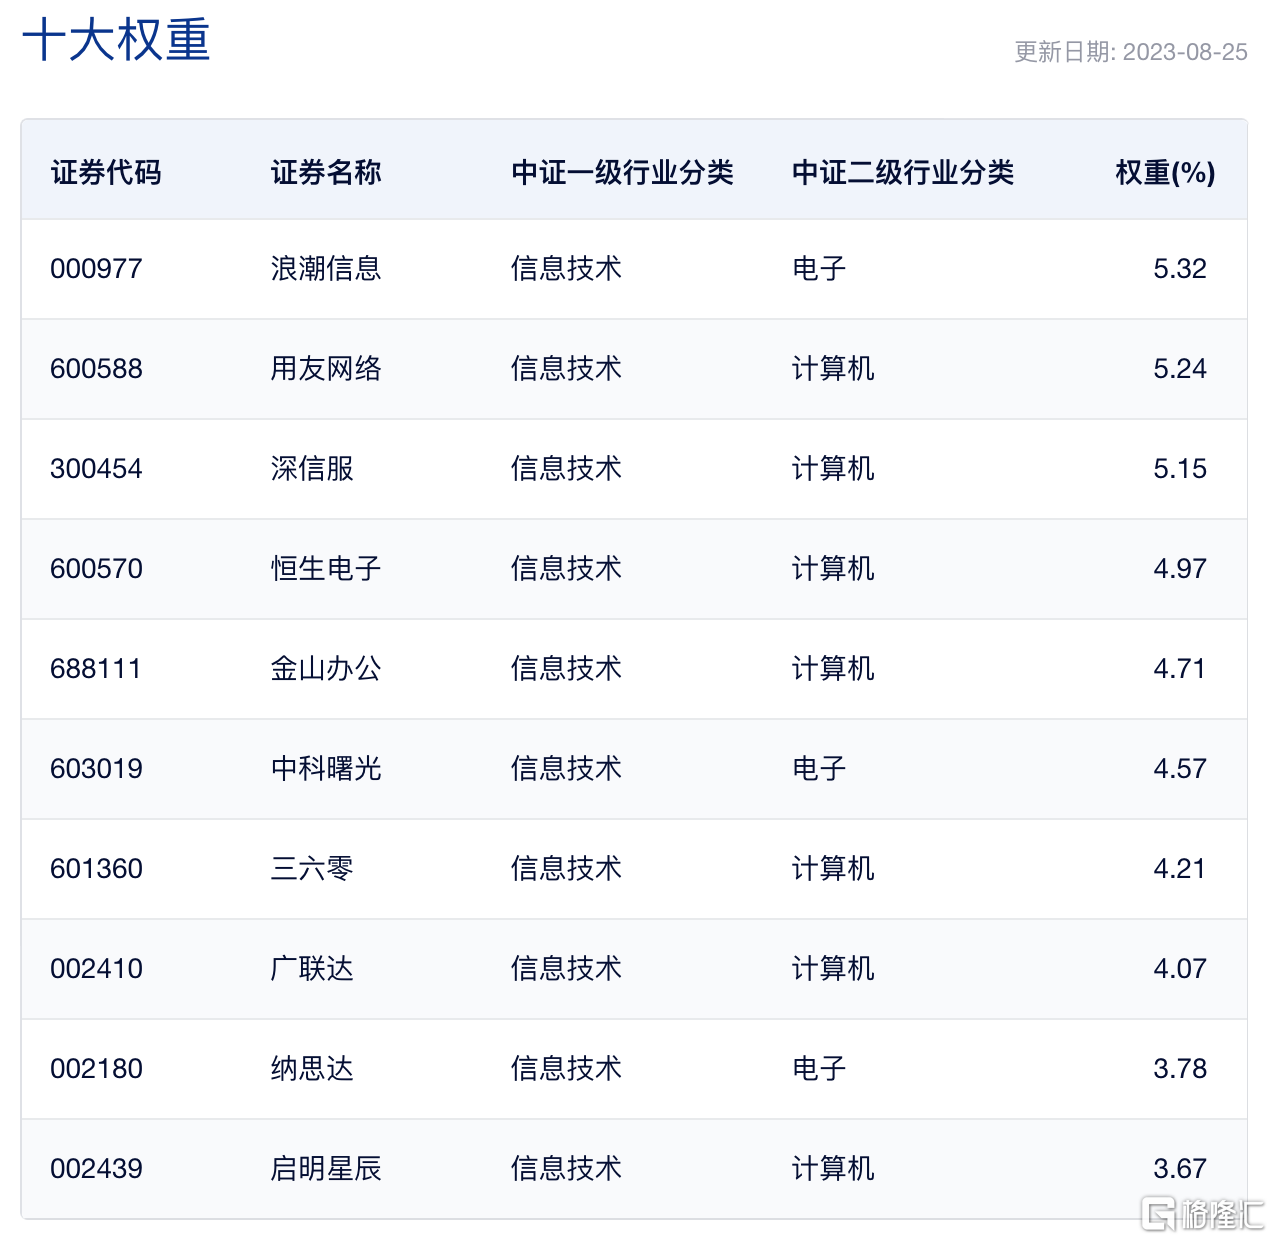This screenshot has height=1240, width=1272.
Task: Select the 权重(%) column header
Action: click(x=1165, y=172)
